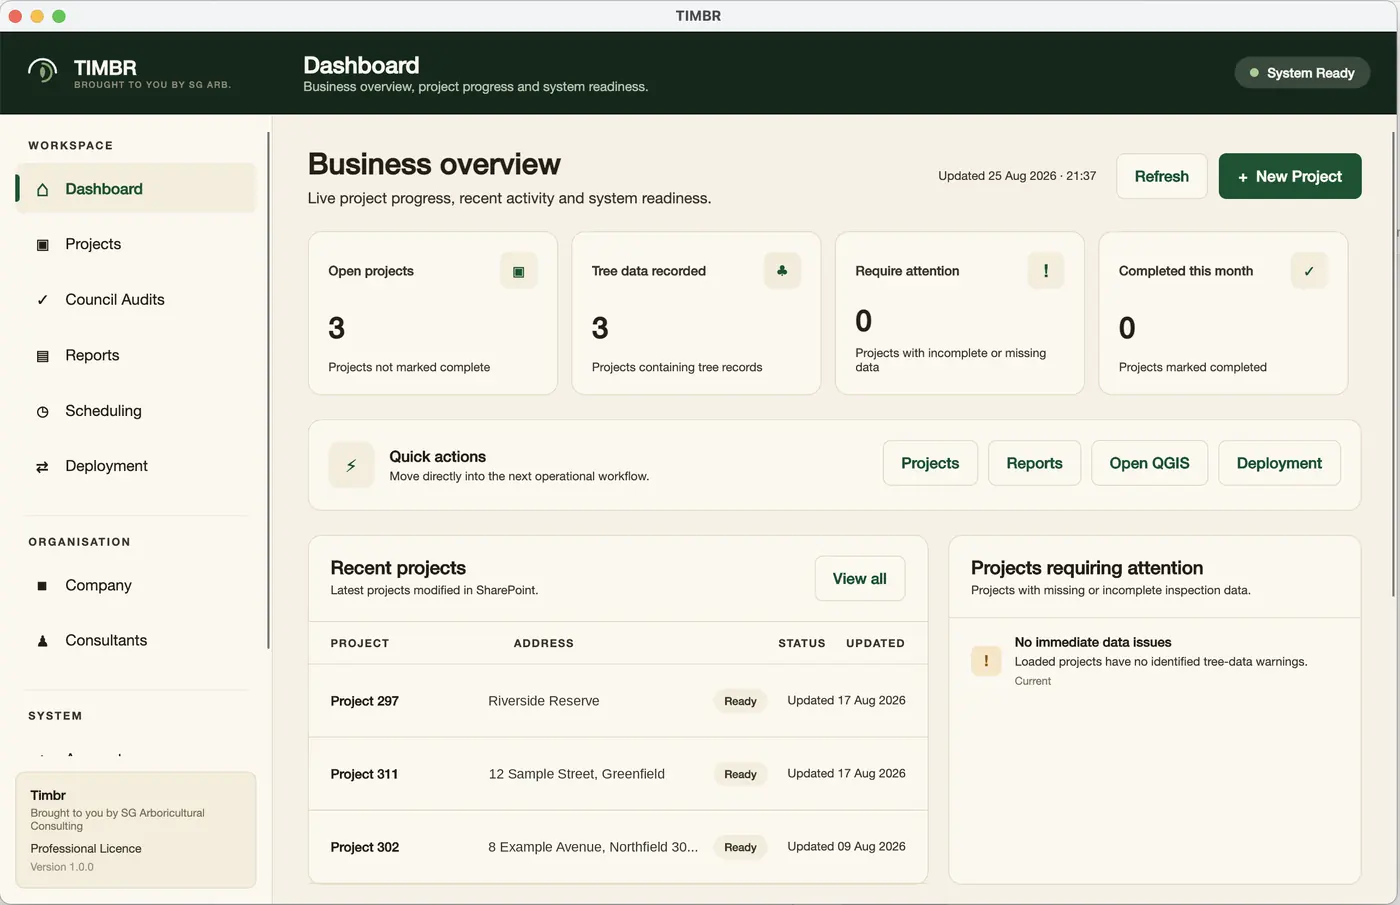The width and height of the screenshot is (1400, 905).
Task: Click the Company square icon
Action: click(42, 586)
